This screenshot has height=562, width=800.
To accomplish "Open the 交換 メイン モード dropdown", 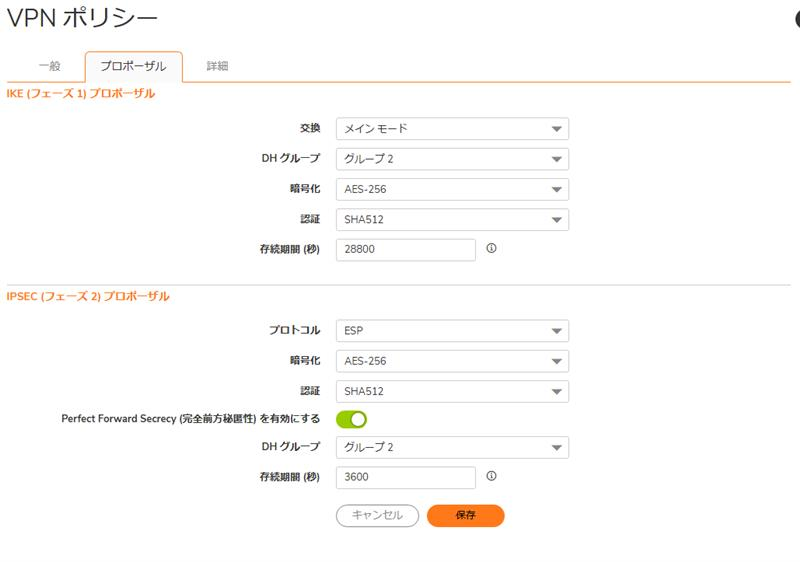I will click(x=452, y=129).
